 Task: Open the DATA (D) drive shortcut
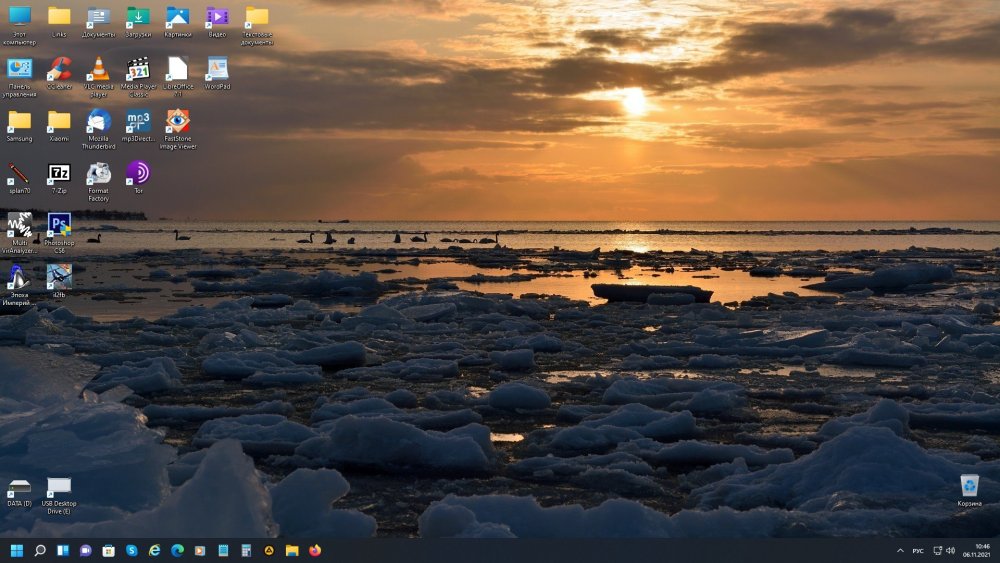[19, 494]
